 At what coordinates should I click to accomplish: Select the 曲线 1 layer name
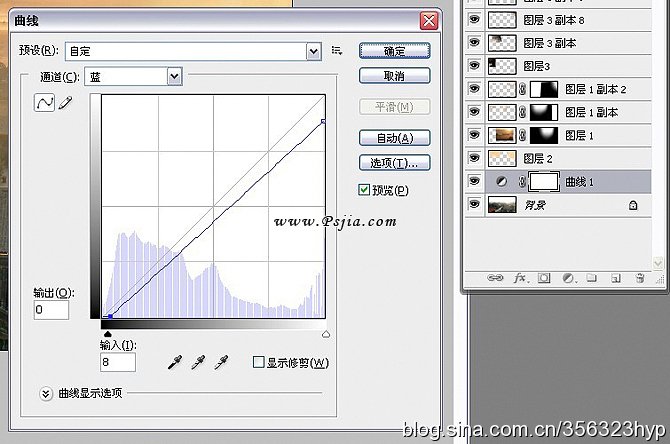point(579,182)
